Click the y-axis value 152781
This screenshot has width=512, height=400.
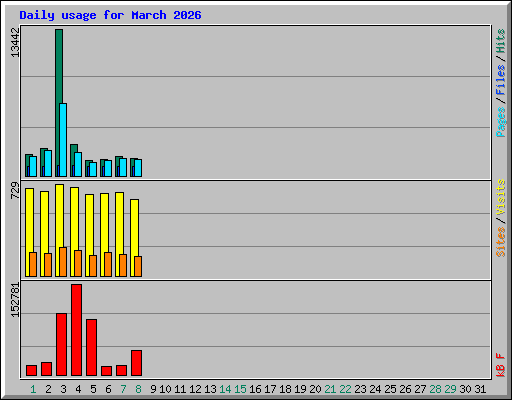[15, 300]
